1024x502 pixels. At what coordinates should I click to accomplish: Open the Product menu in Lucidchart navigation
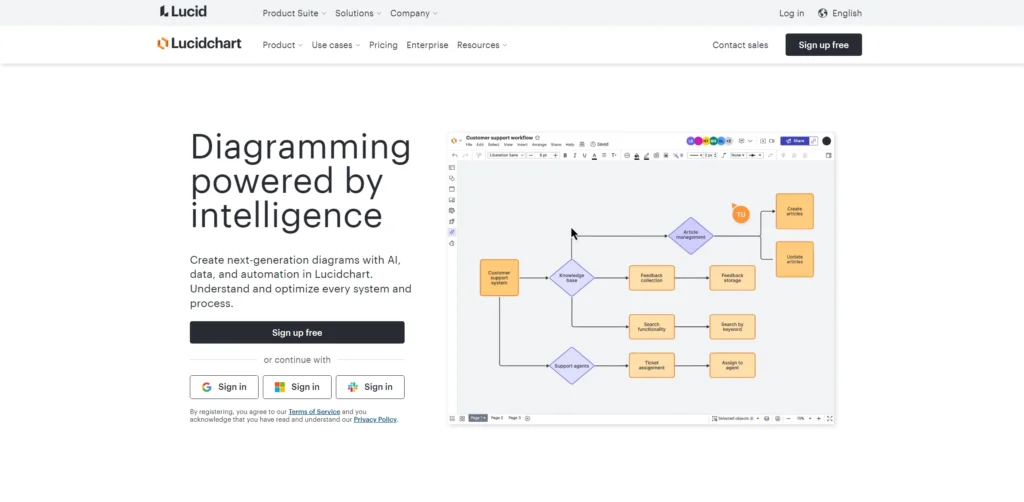click(x=282, y=45)
